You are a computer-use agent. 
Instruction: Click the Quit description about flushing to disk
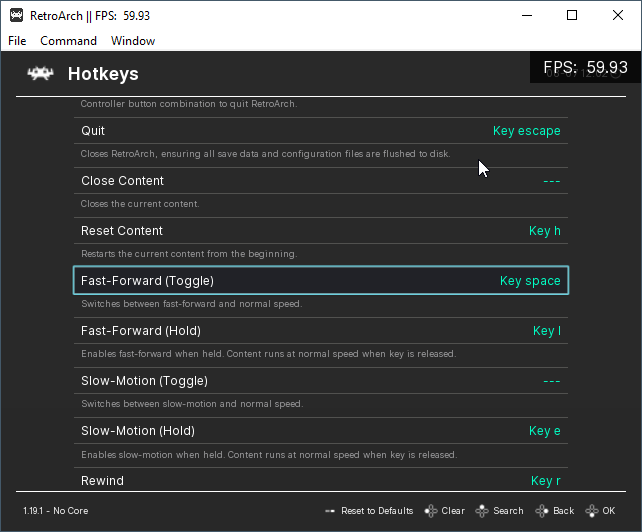[265, 154]
